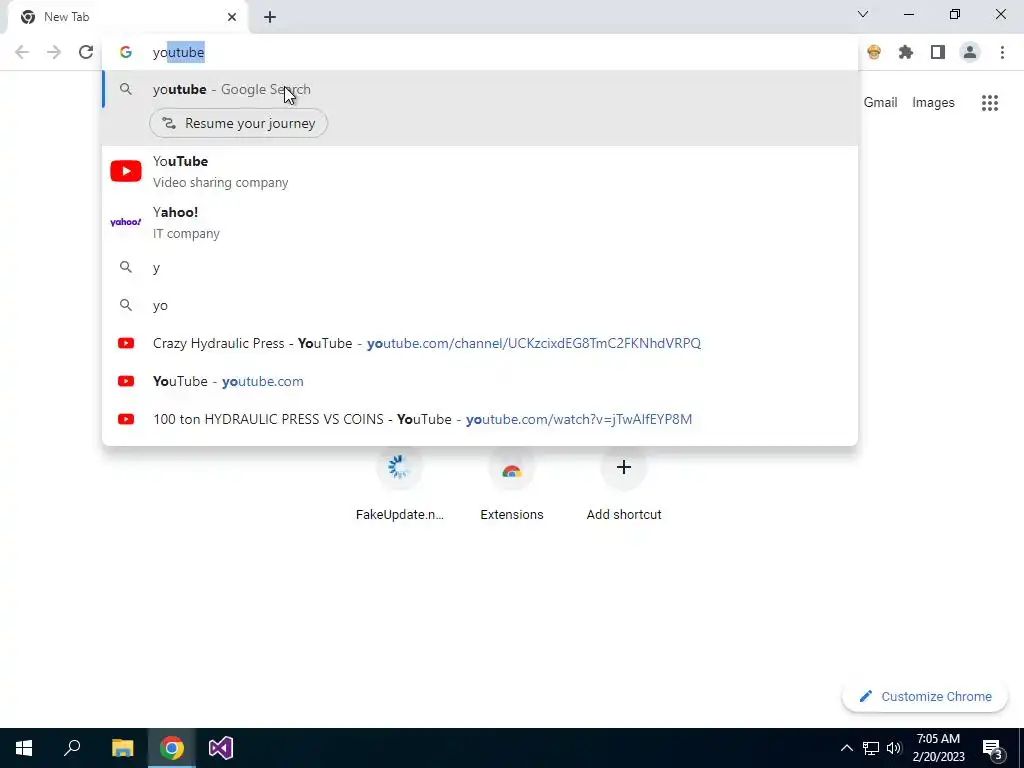
Task: Click the purple Yahoo logo icon
Action: [x=125, y=222]
